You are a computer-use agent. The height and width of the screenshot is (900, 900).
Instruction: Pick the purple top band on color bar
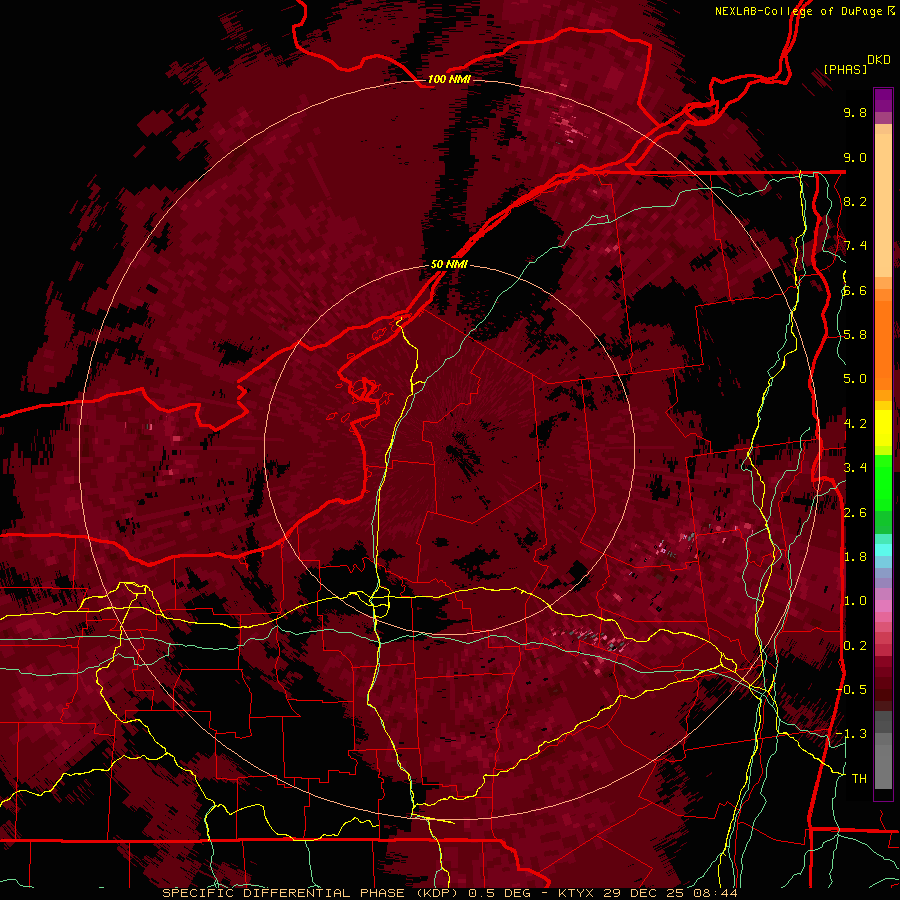(x=883, y=101)
